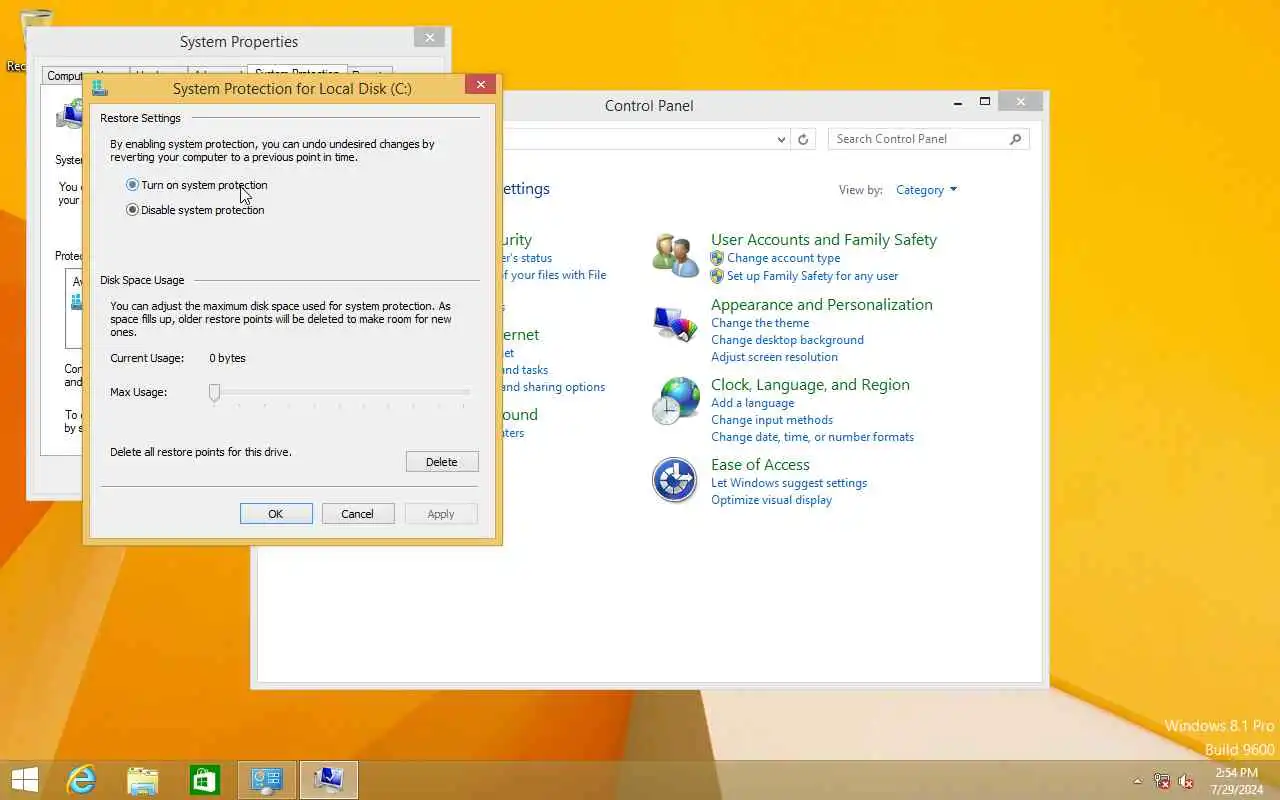
Task: Launch Internet Explorer from taskbar
Action: pos(80,780)
